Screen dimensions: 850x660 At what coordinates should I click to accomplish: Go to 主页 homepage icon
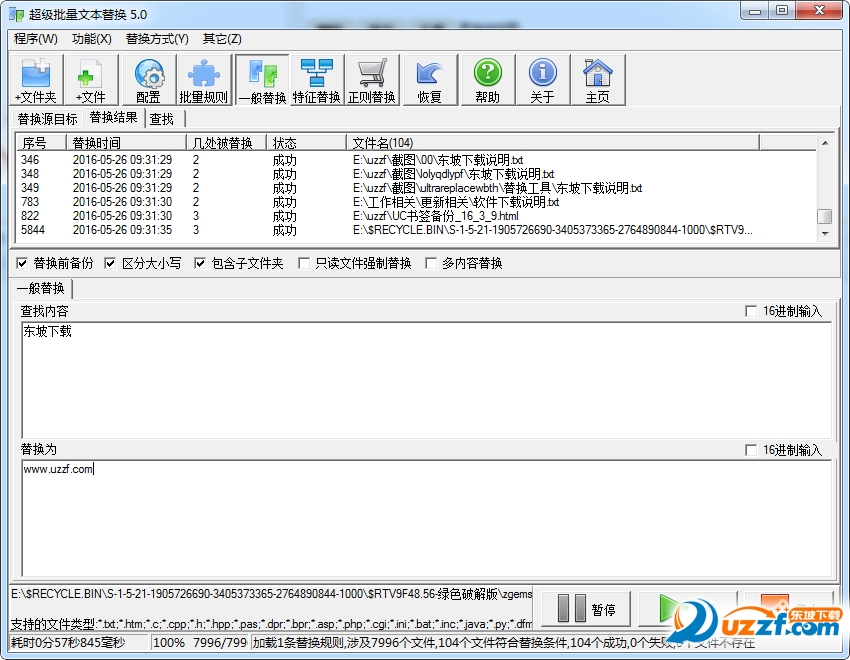(598, 80)
